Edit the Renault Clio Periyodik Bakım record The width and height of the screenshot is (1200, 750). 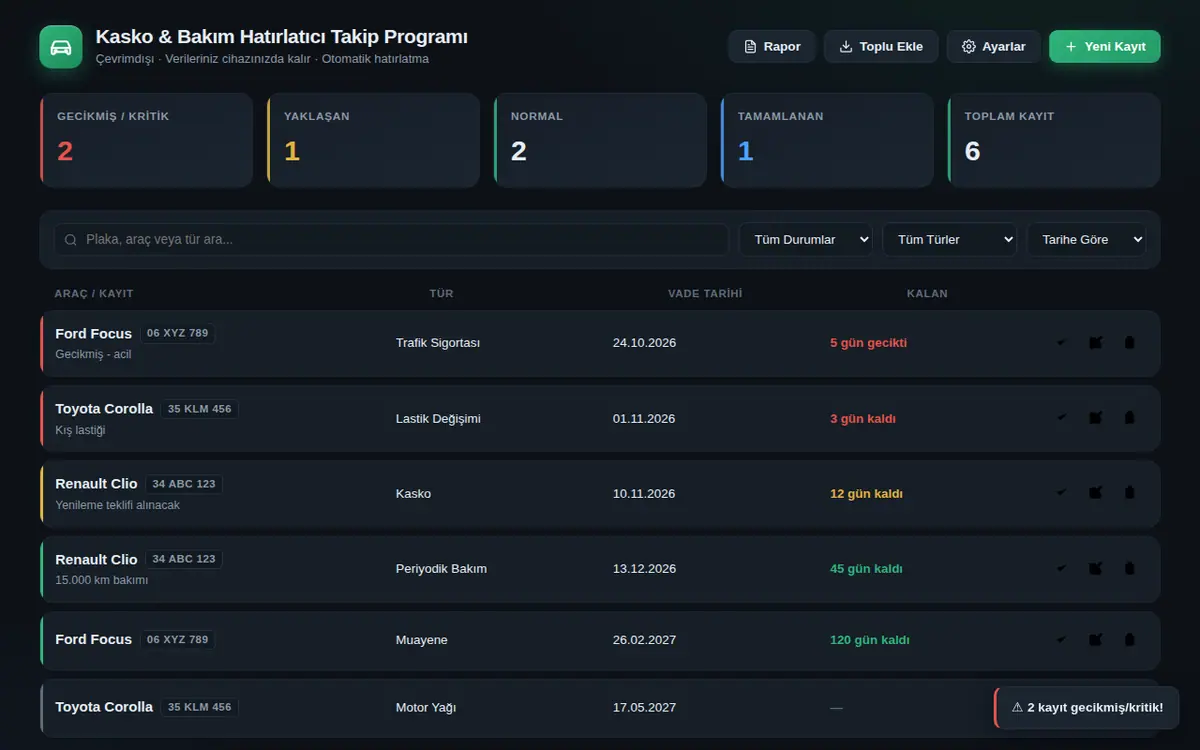point(1096,569)
